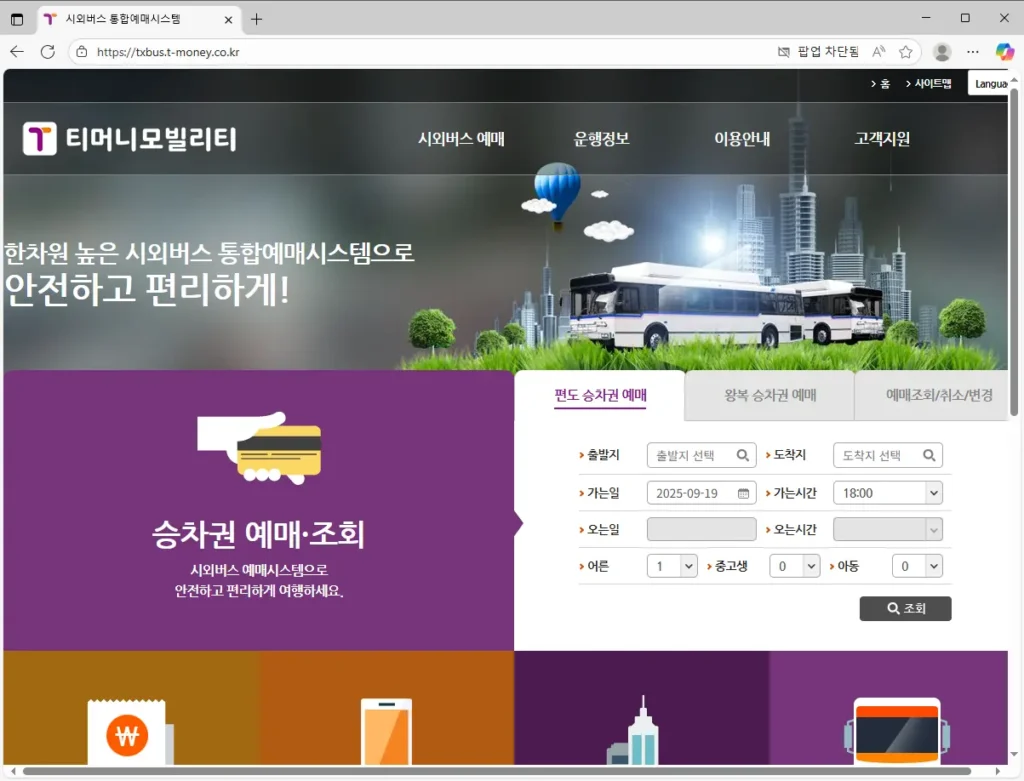Click the 사이트맵 link at top right
The width and height of the screenshot is (1024, 781).
pyautogui.click(x=932, y=84)
